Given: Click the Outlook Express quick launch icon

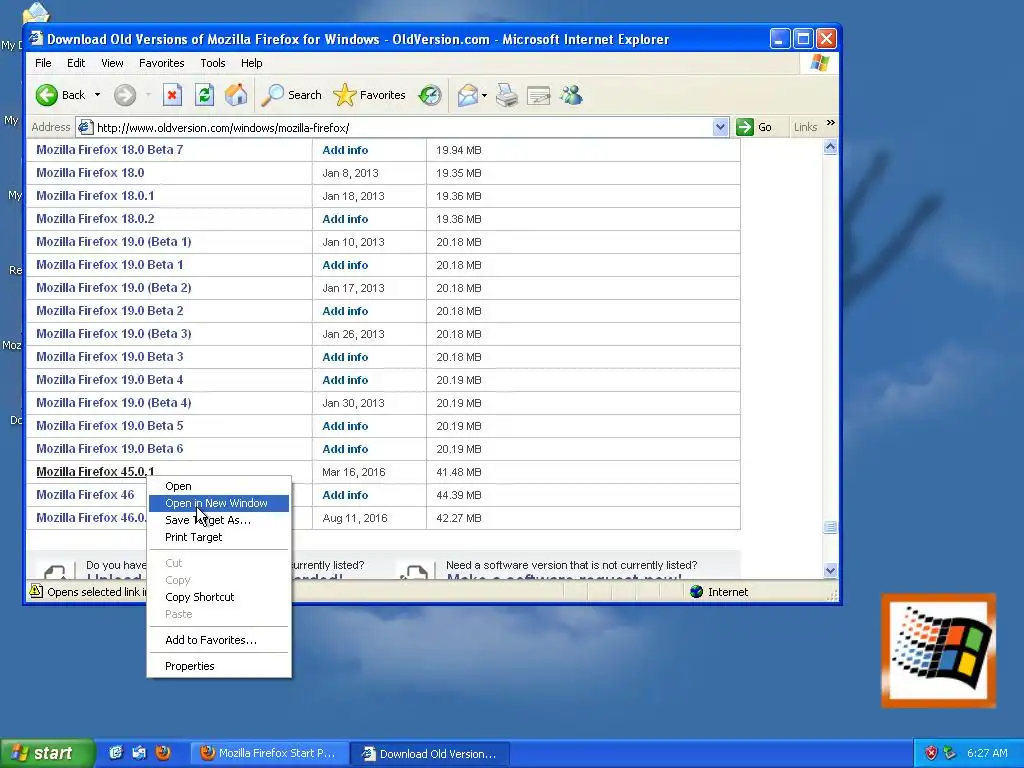Looking at the screenshot, I should 139,753.
